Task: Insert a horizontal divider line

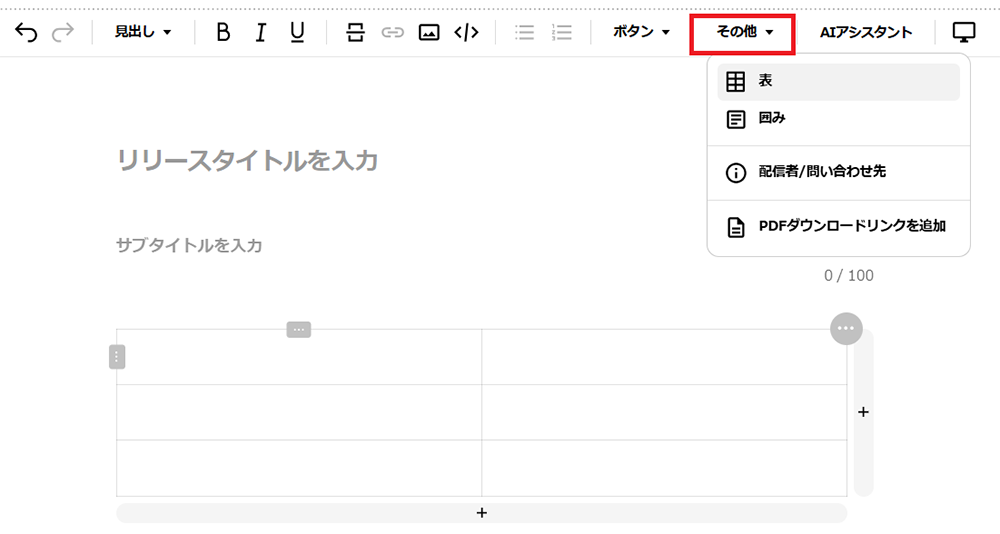Action: point(355,33)
